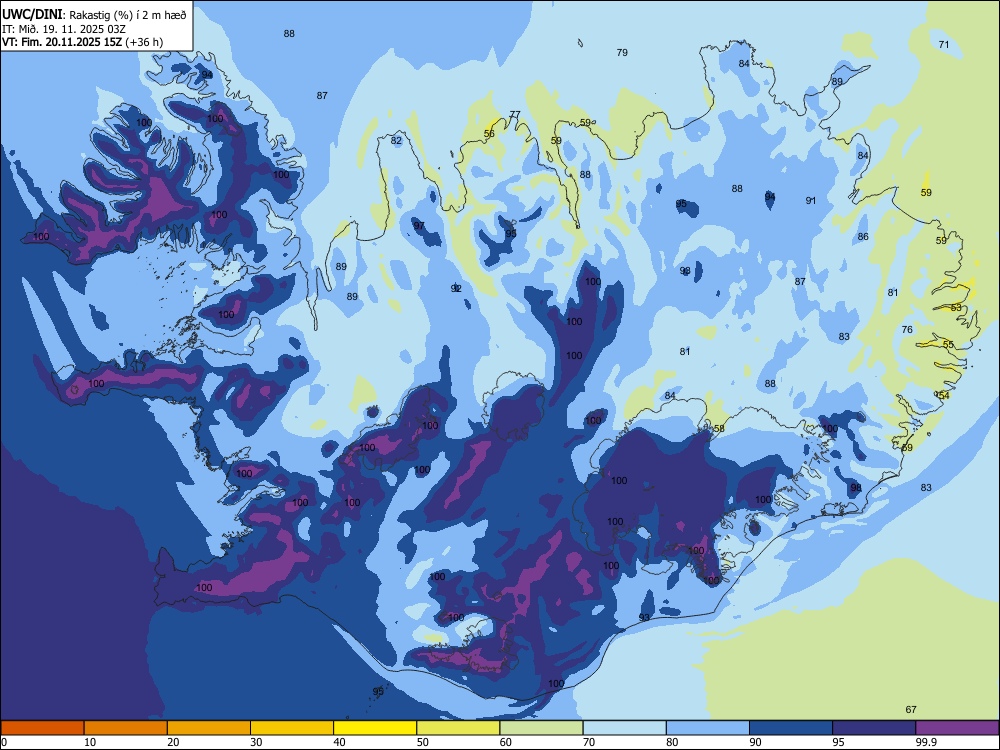This screenshot has width=1000, height=750.
Task: Click the 20–30 light orange legend swatch
Action: [209, 728]
